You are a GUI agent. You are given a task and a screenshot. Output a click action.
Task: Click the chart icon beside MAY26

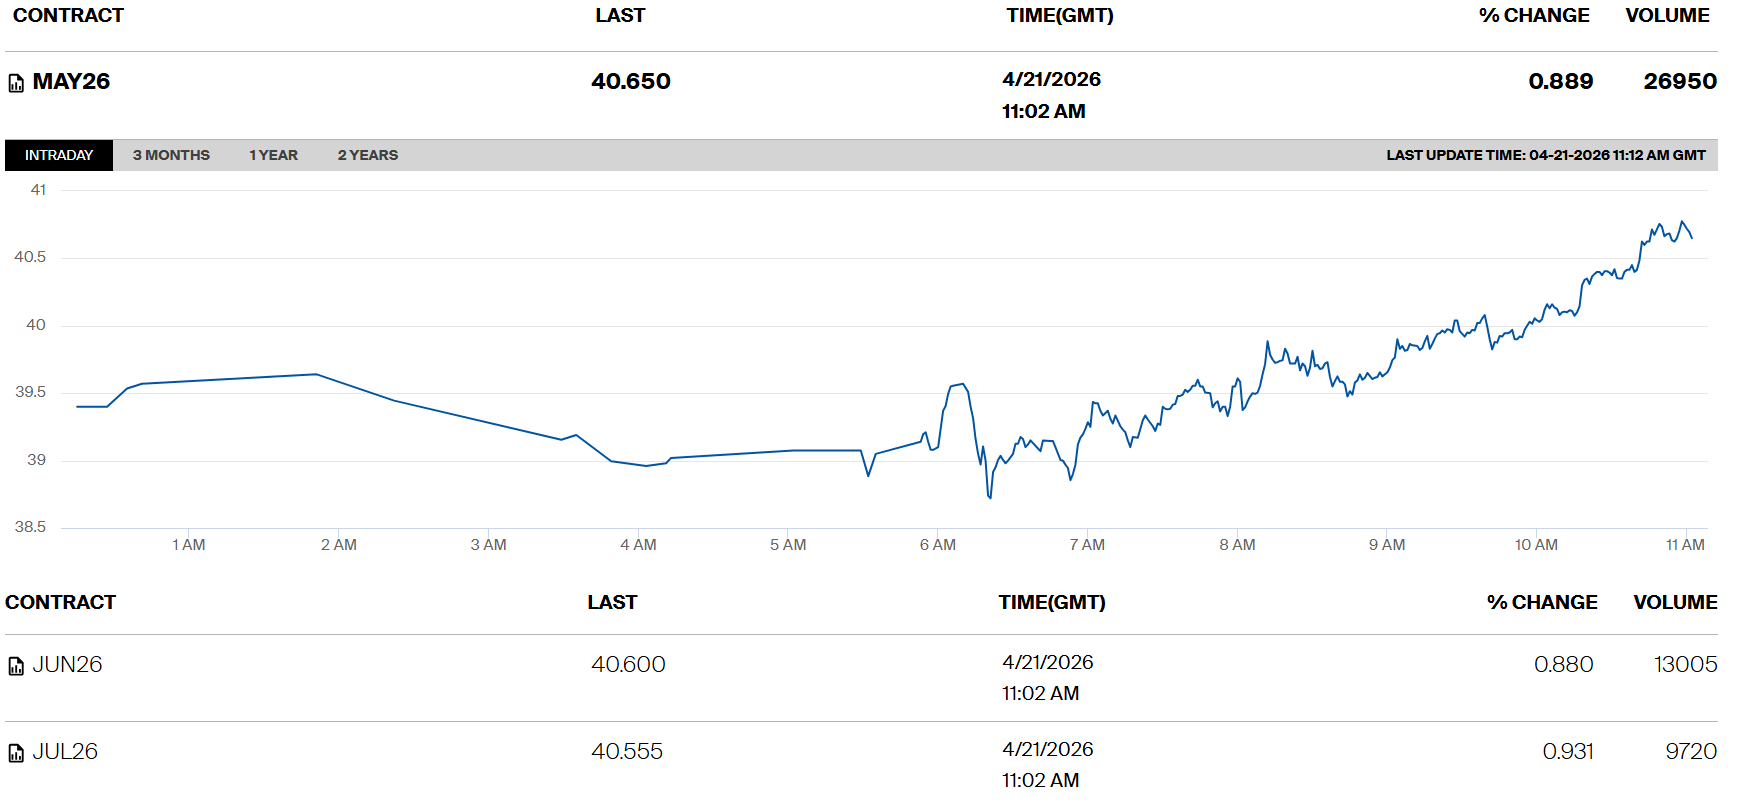click(x=16, y=83)
